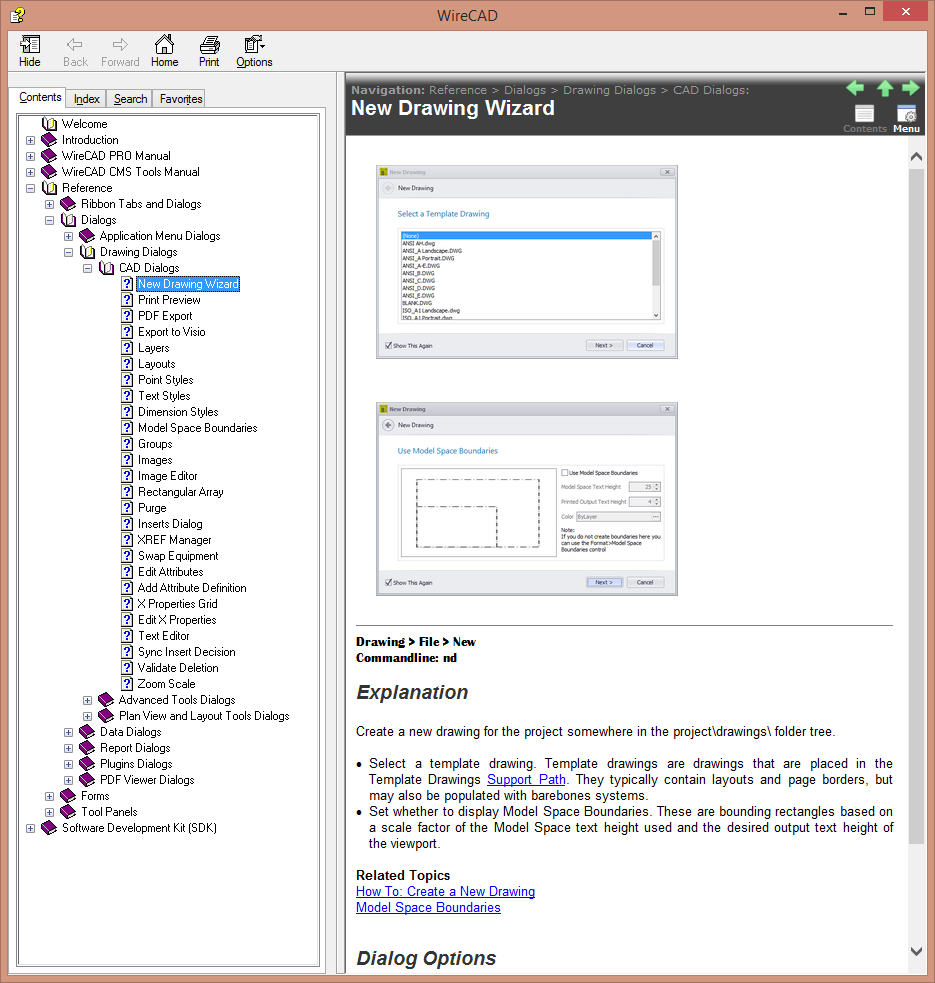Switch to the Contents tab
This screenshot has width=935, height=983.
(x=40, y=97)
